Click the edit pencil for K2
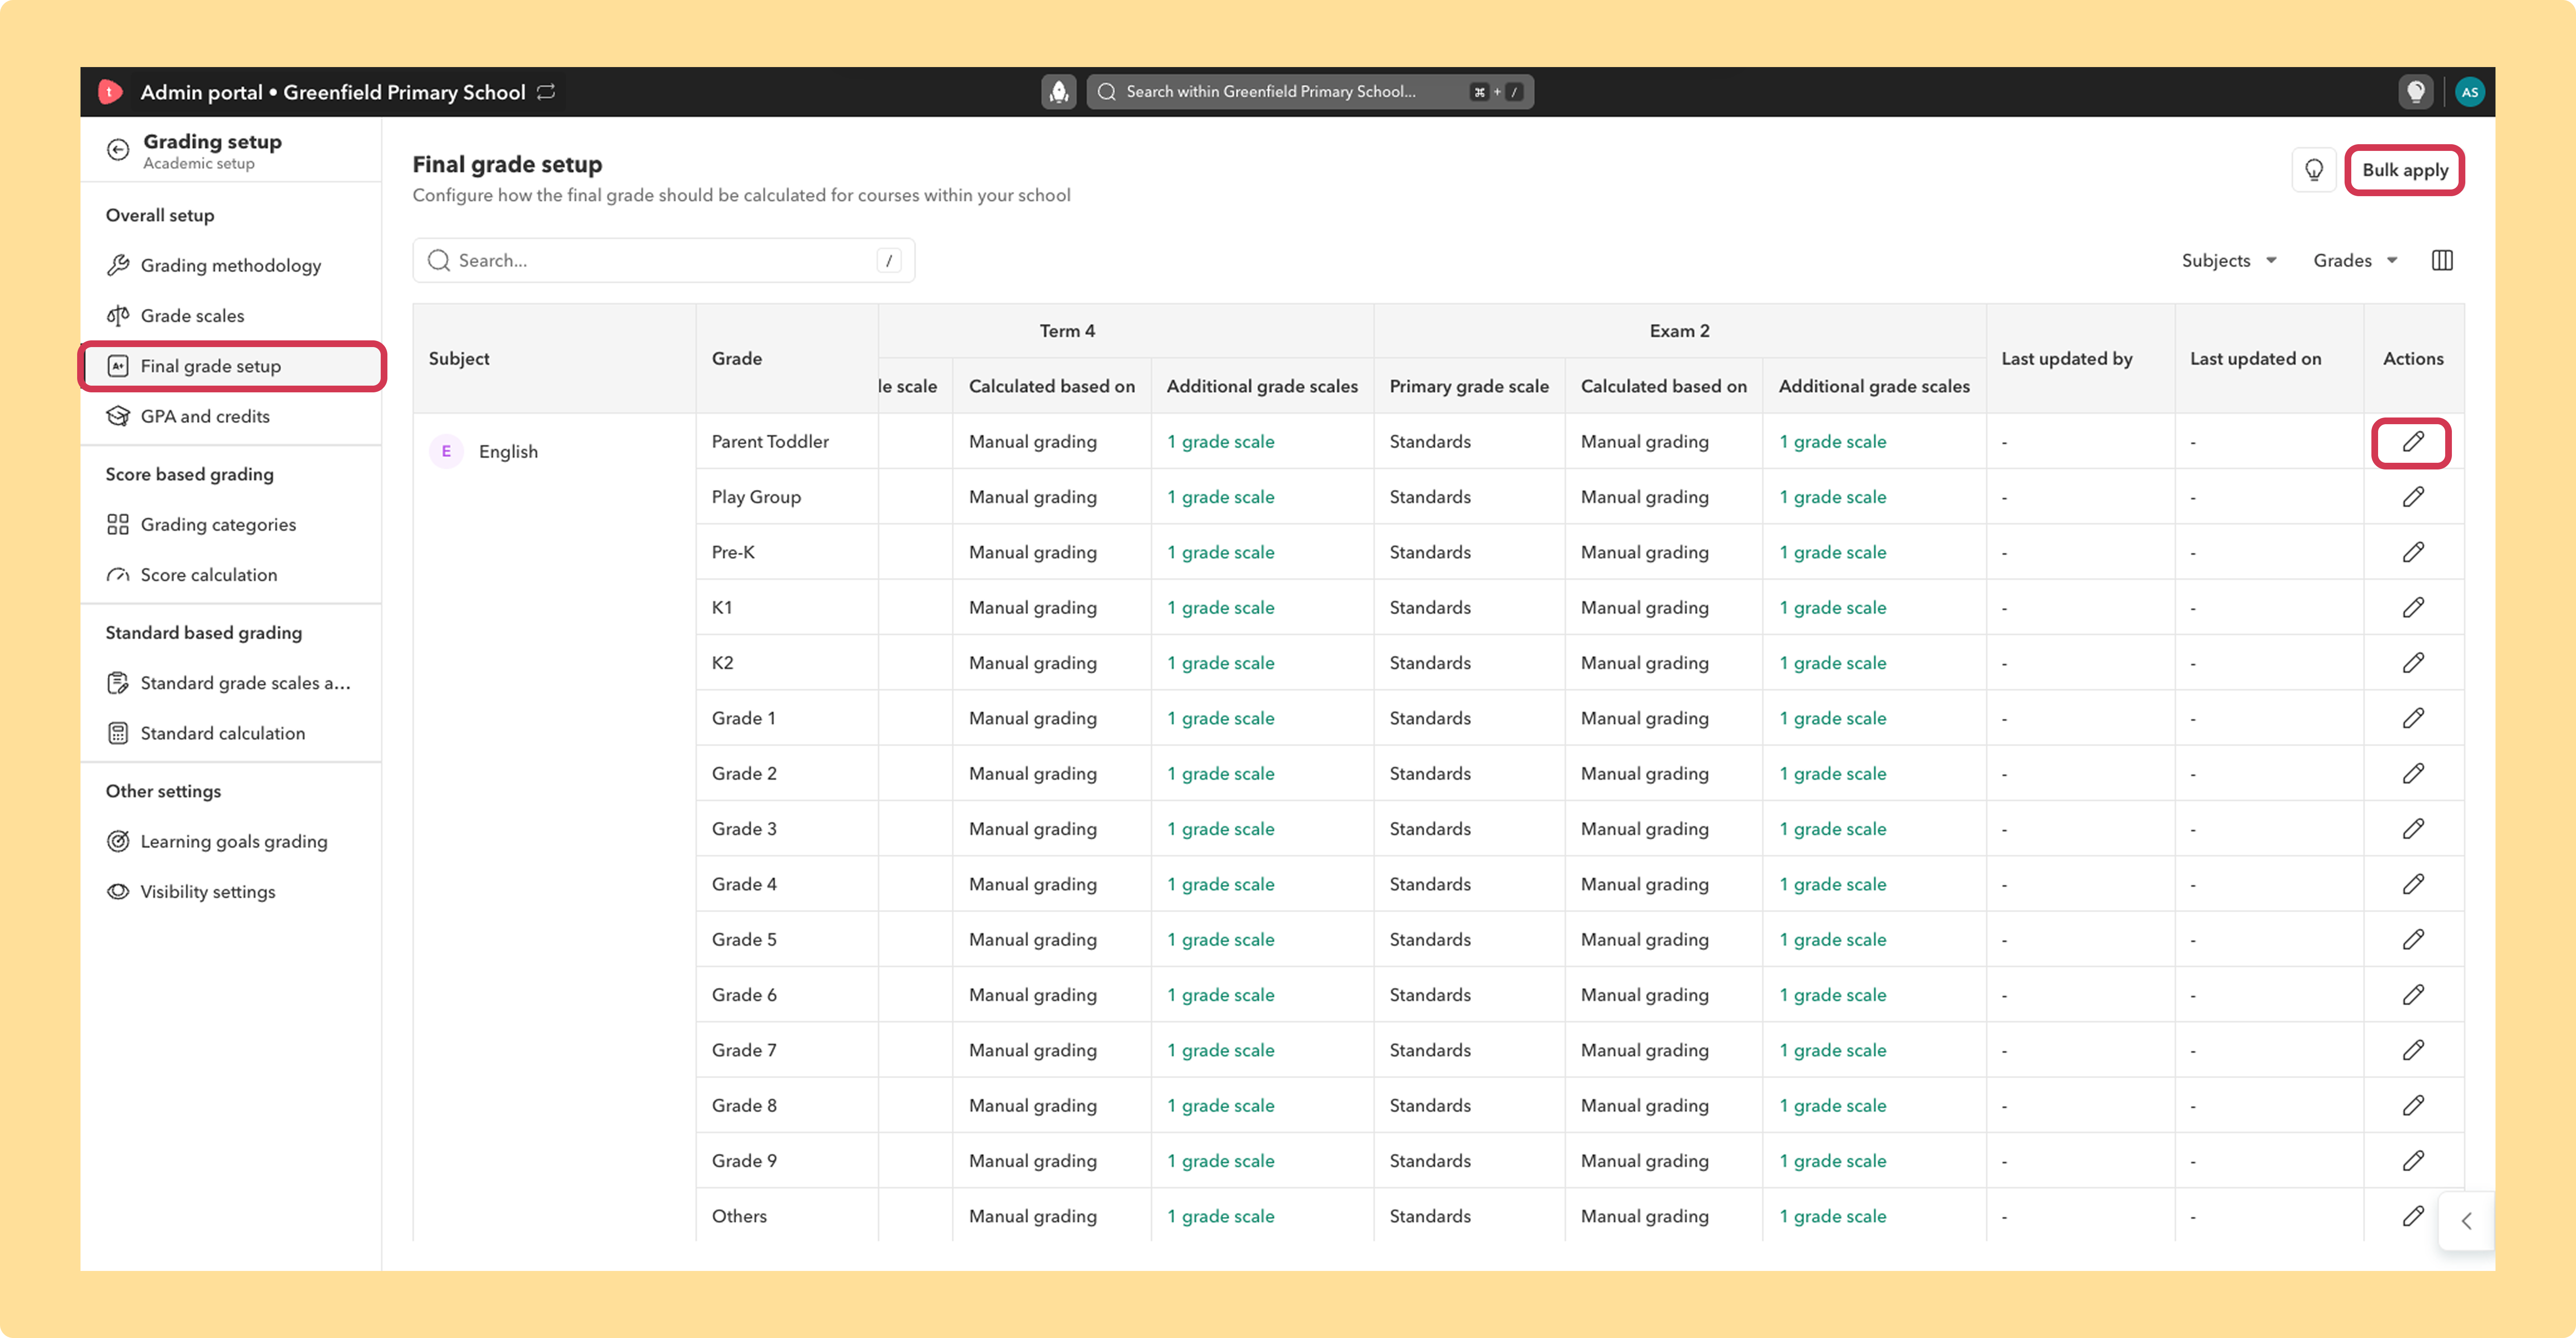2576x1338 pixels. point(2413,663)
